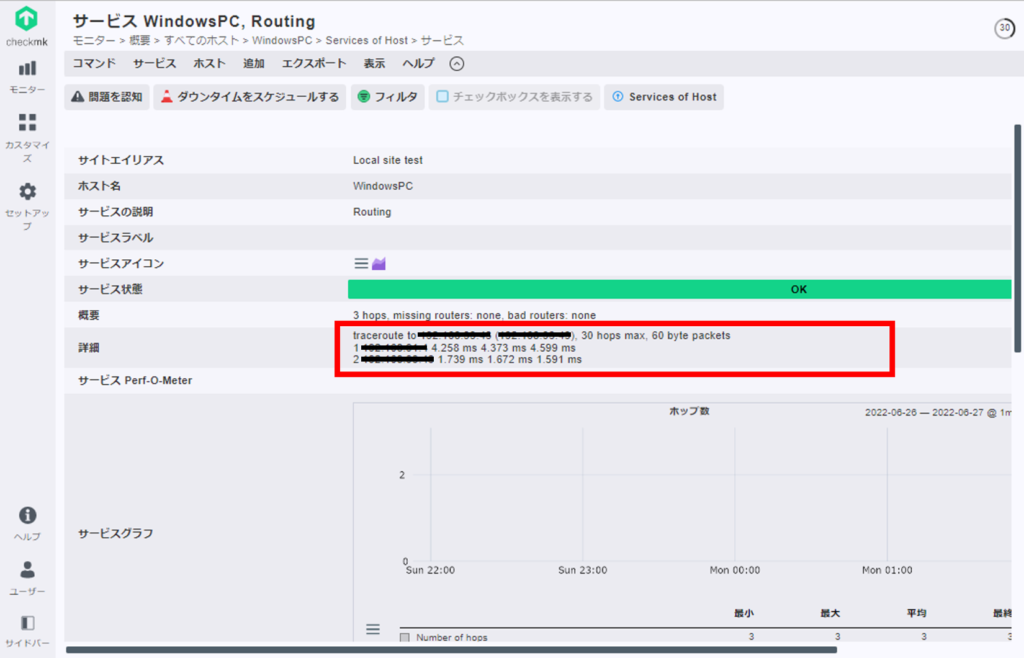Open the 表示 menu
The height and width of the screenshot is (658, 1024).
tap(374, 63)
